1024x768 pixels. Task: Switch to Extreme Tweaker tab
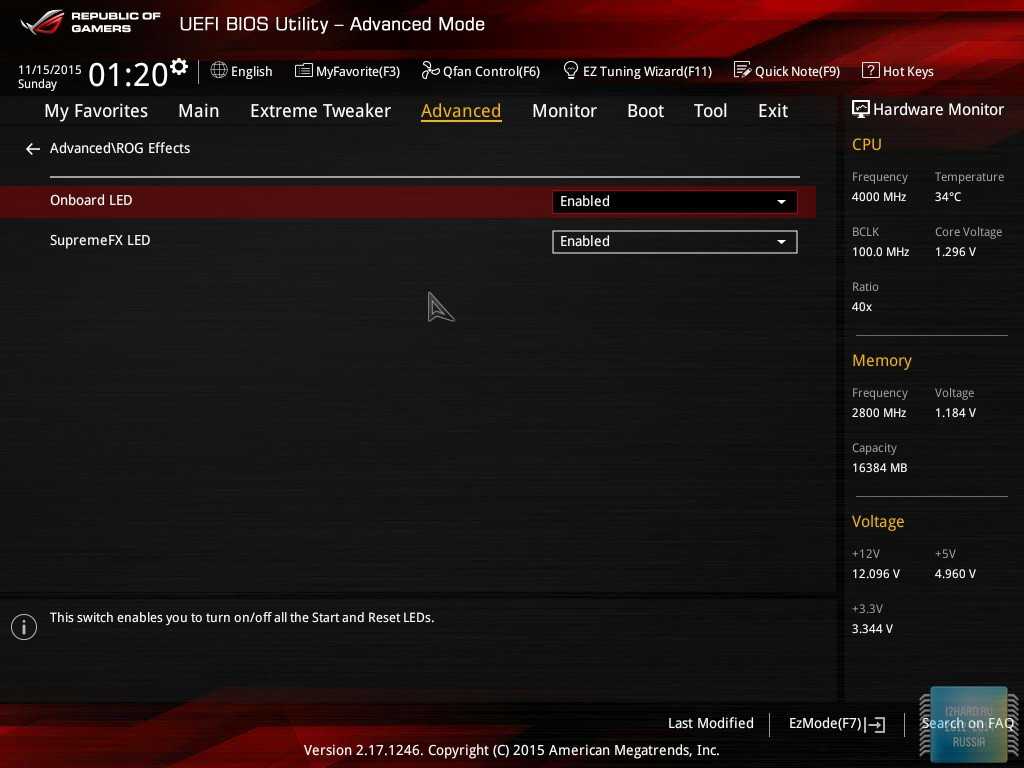[320, 111]
